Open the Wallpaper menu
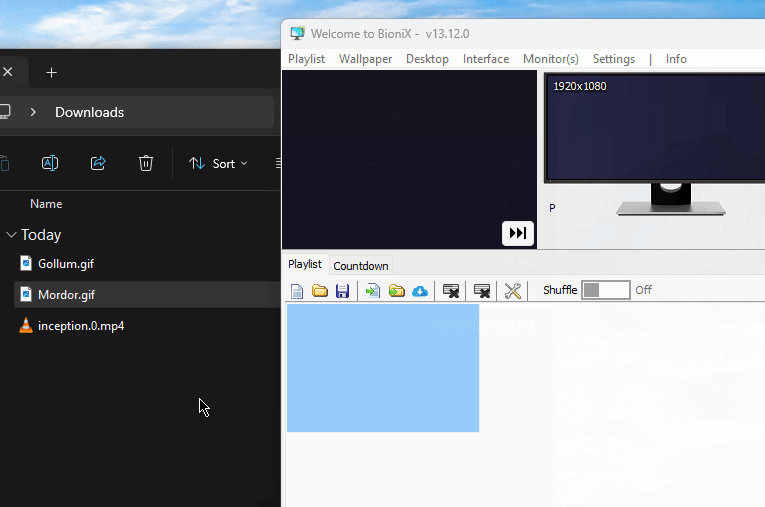This screenshot has width=765, height=507. pos(365,59)
